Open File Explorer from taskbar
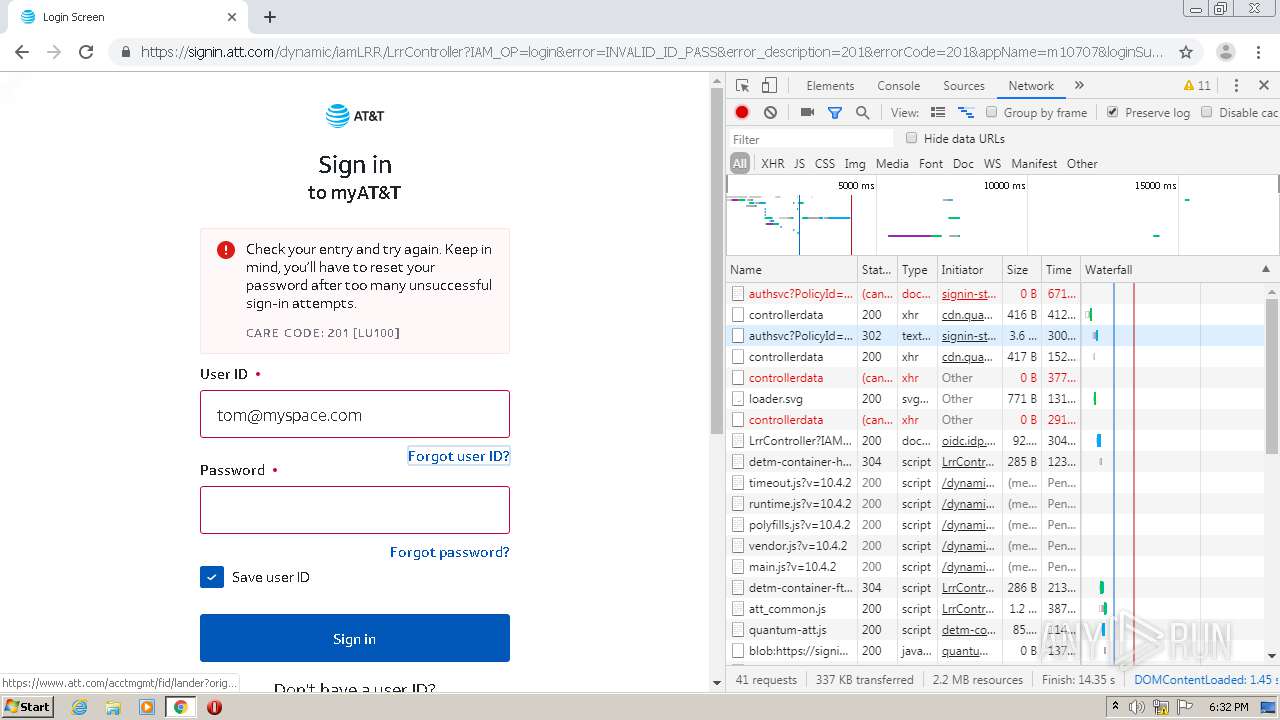The width and height of the screenshot is (1280, 720). tap(113, 707)
